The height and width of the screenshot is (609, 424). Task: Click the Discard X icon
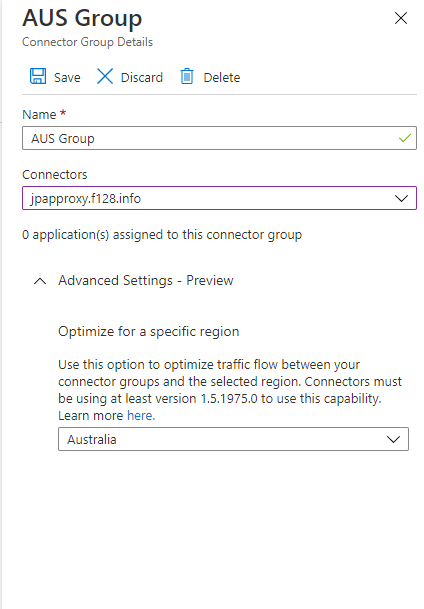105,76
